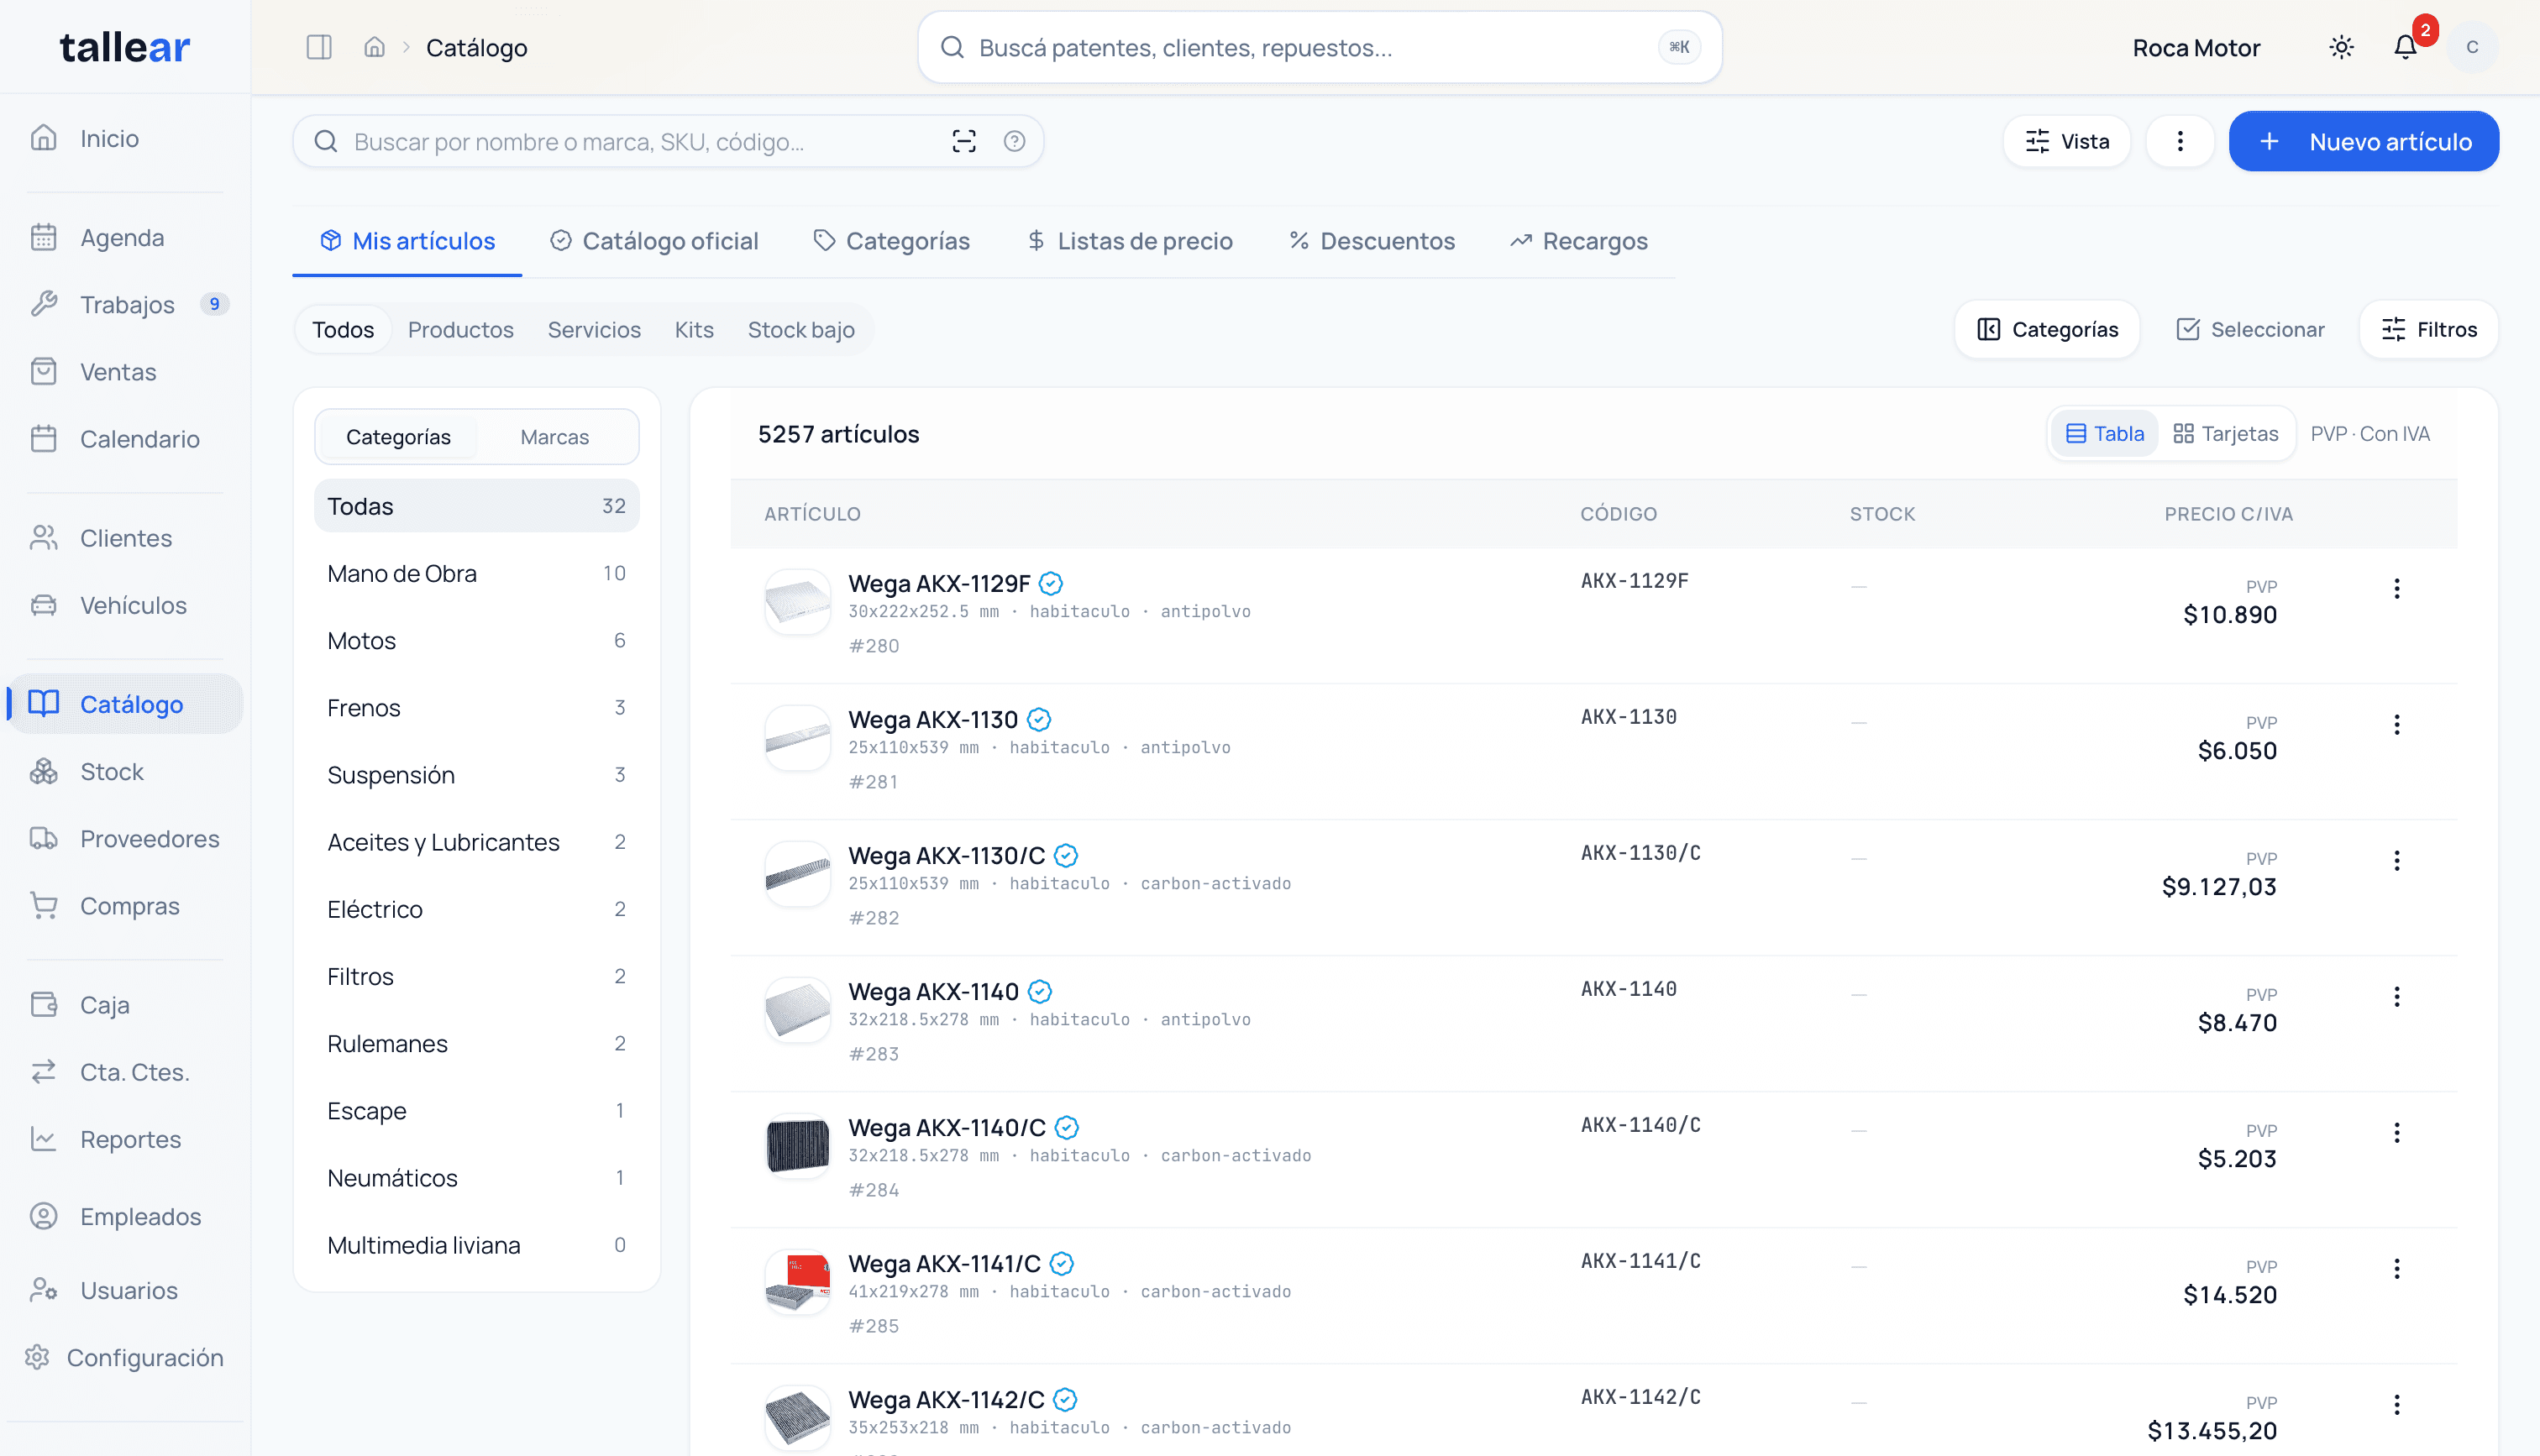Open the Categorías tab
2540x1456 pixels.
(x=892, y=241)
